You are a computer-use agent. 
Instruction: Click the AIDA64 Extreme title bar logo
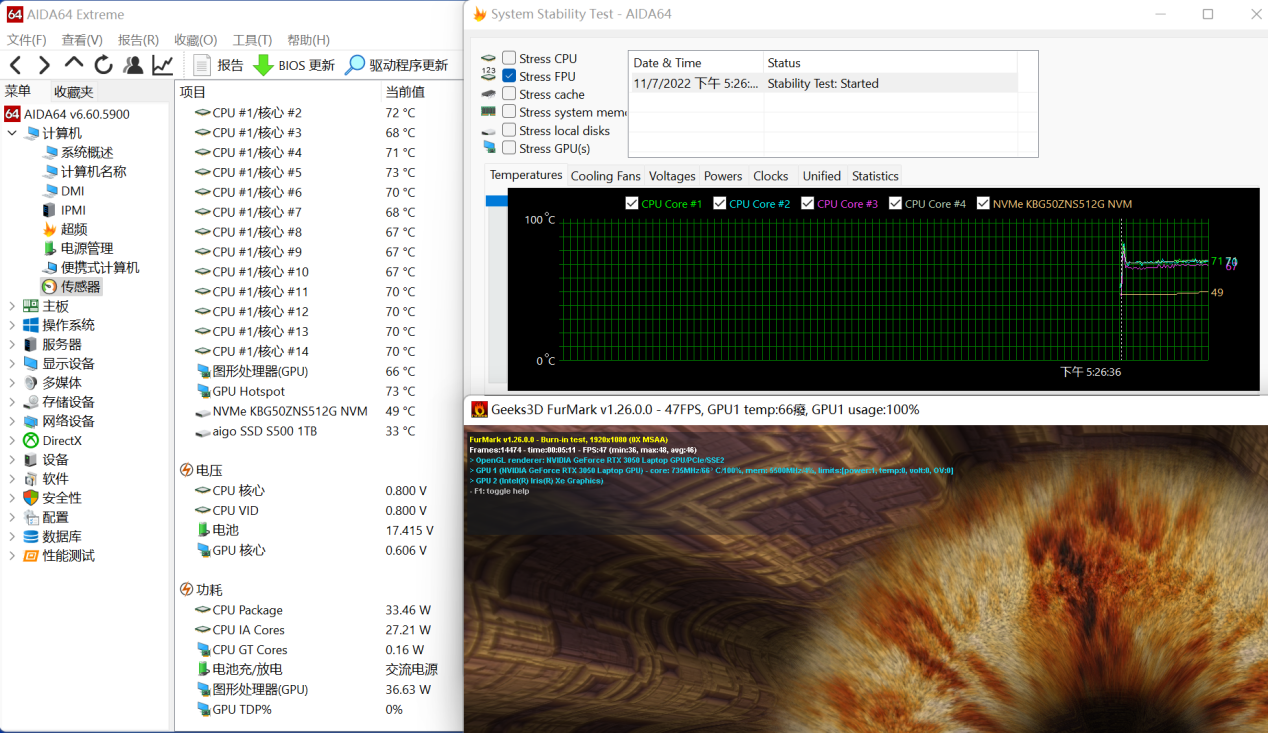tap(15, 15)
